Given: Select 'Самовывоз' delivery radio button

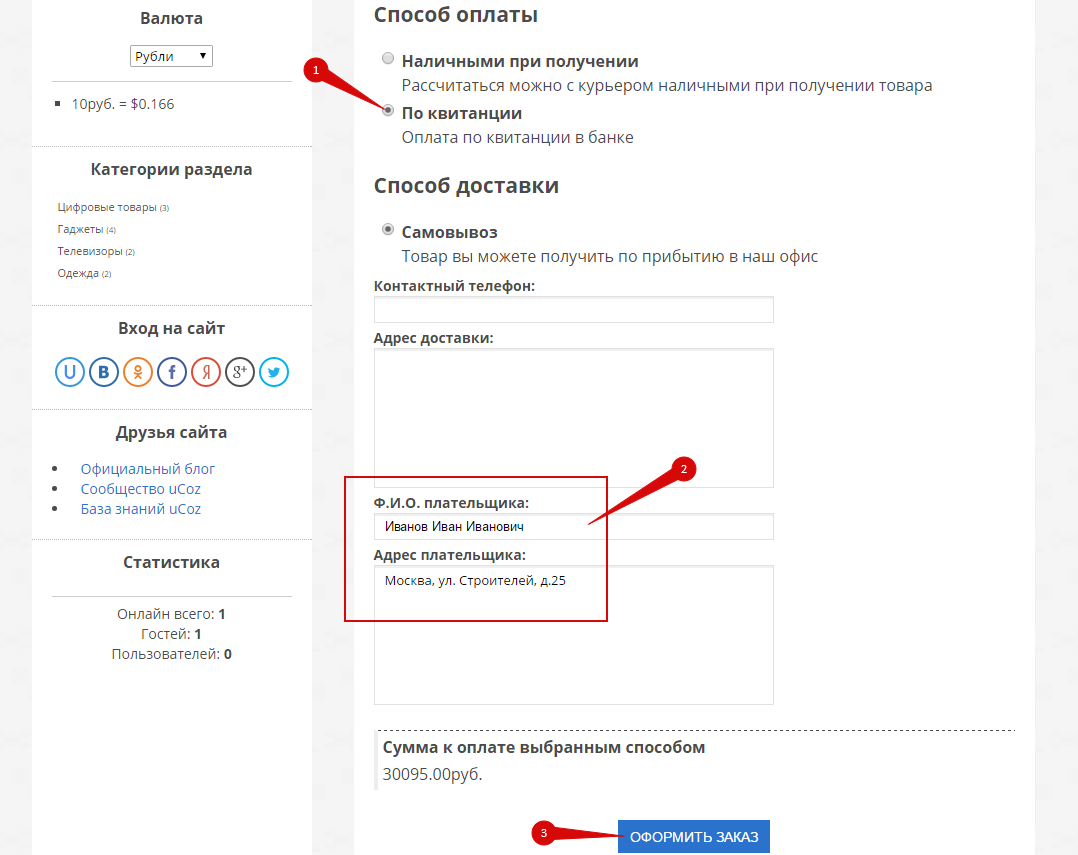Looking at the screenshot, I should tap(388, 230).
